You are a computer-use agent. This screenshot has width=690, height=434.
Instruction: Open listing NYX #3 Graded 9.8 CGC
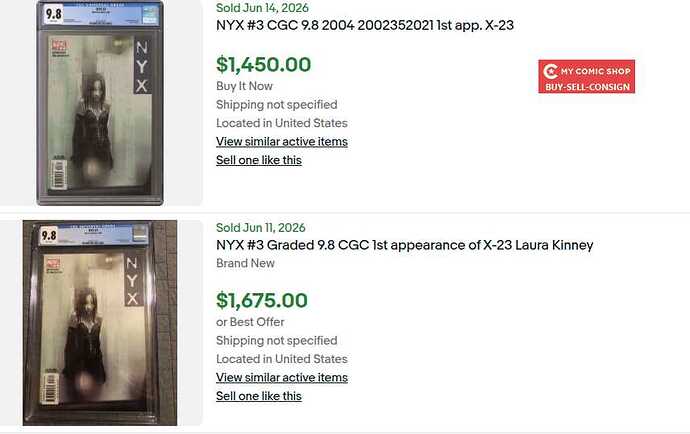404,245
